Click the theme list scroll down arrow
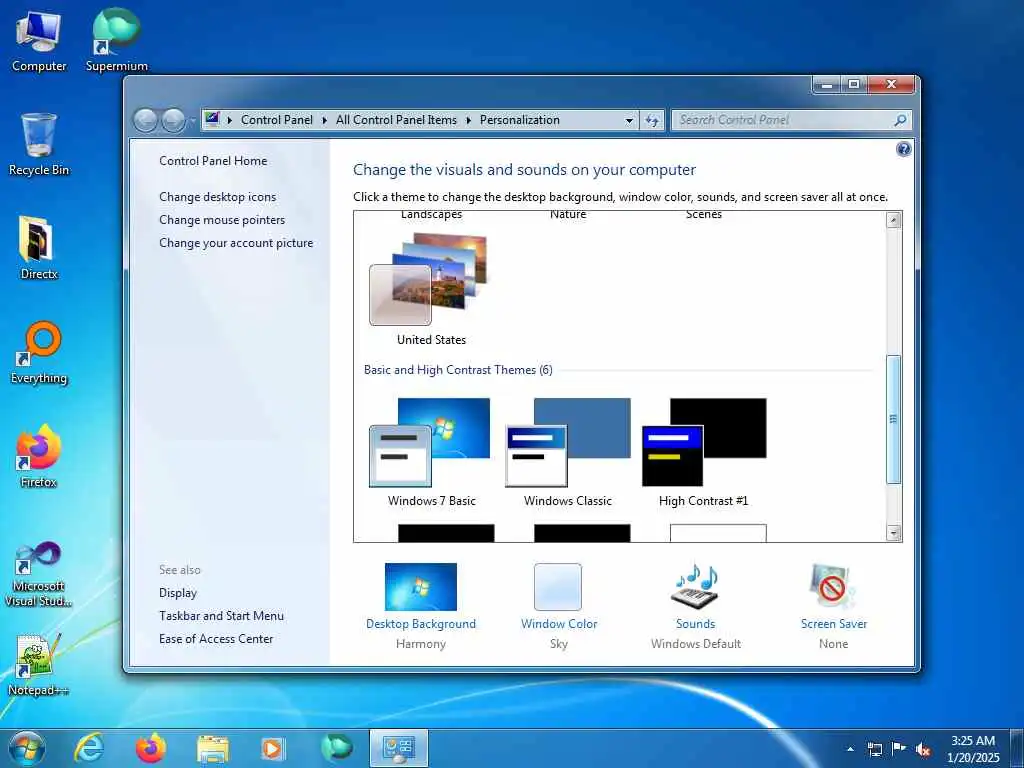This screenshot has height=768, width=1024. pyautogui.click(x=893, y=533)
